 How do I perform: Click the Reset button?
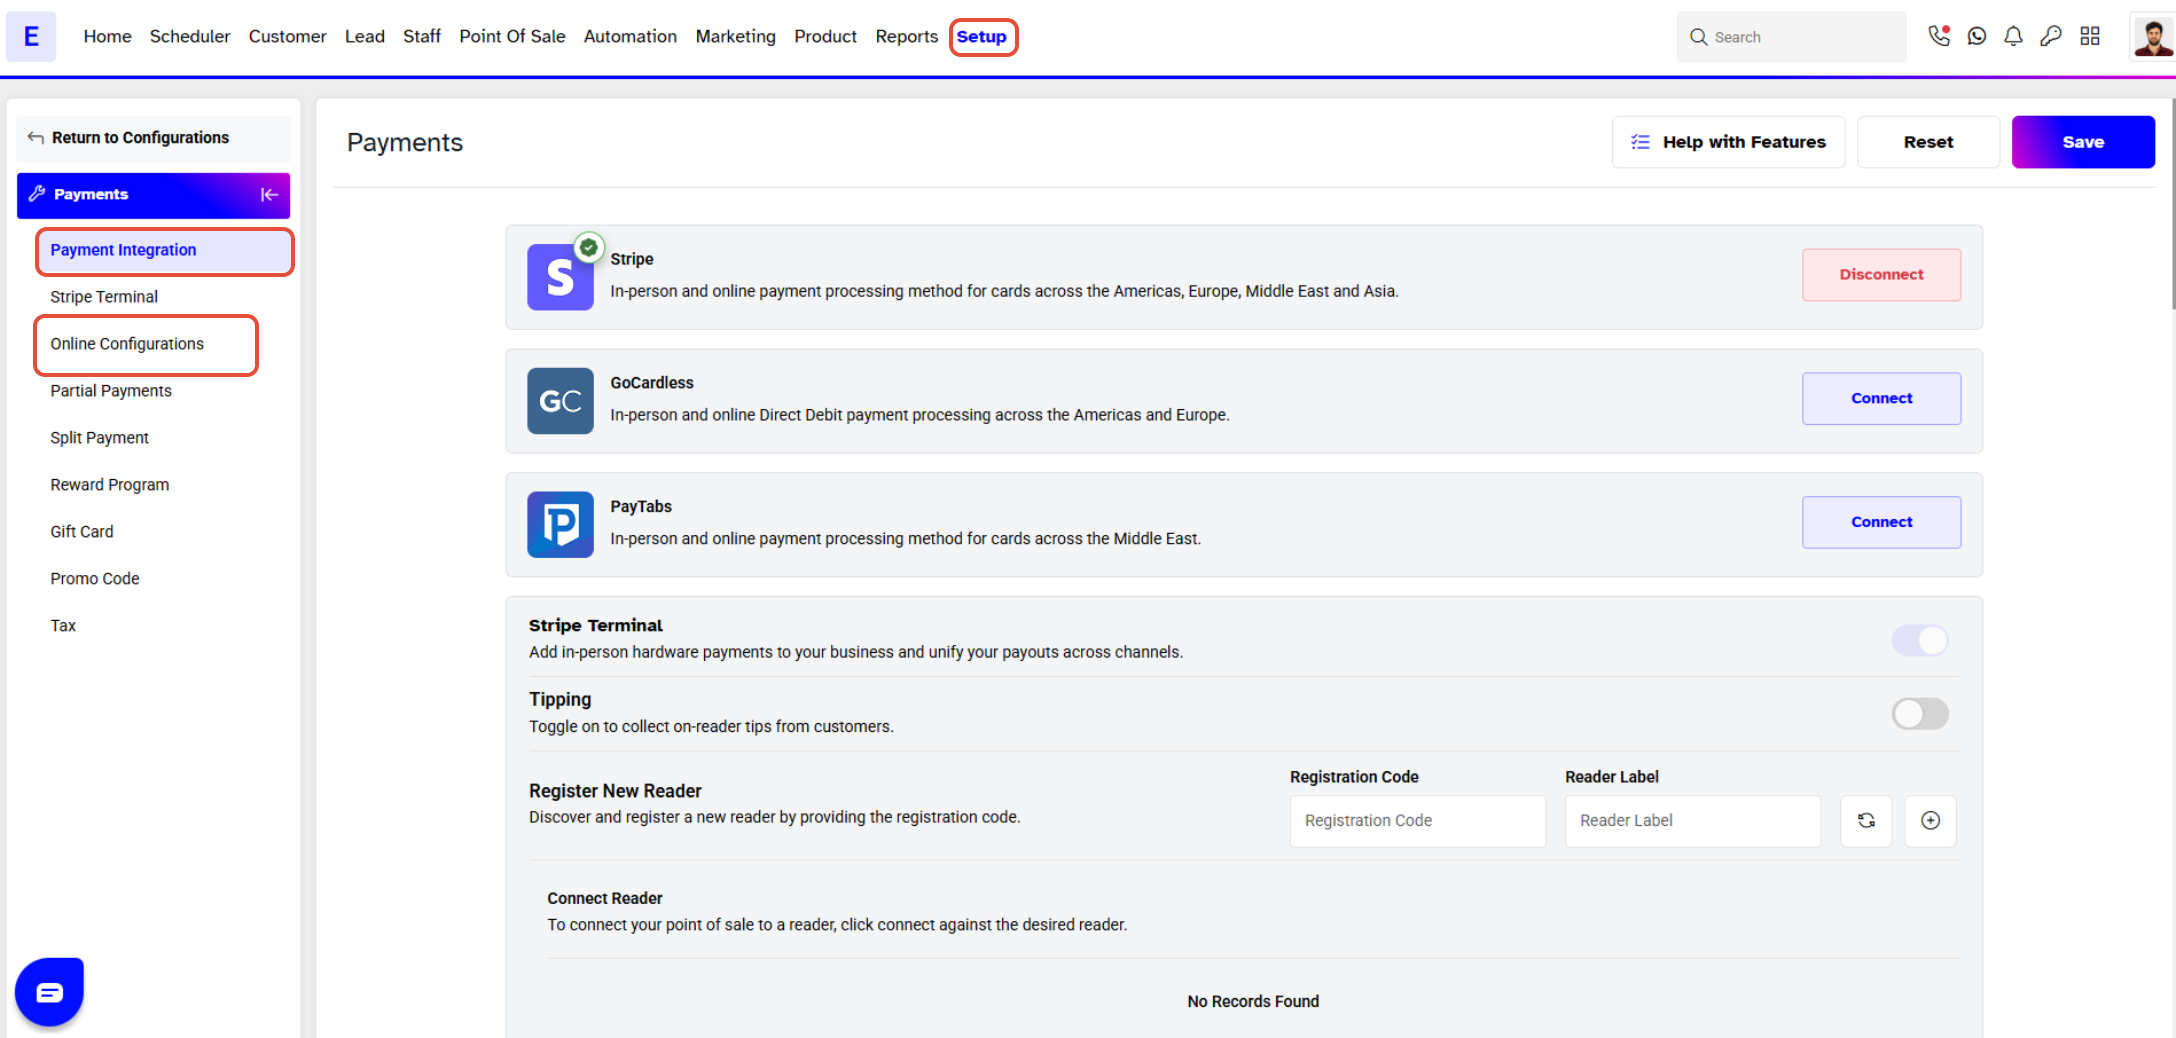(1928, 142)
